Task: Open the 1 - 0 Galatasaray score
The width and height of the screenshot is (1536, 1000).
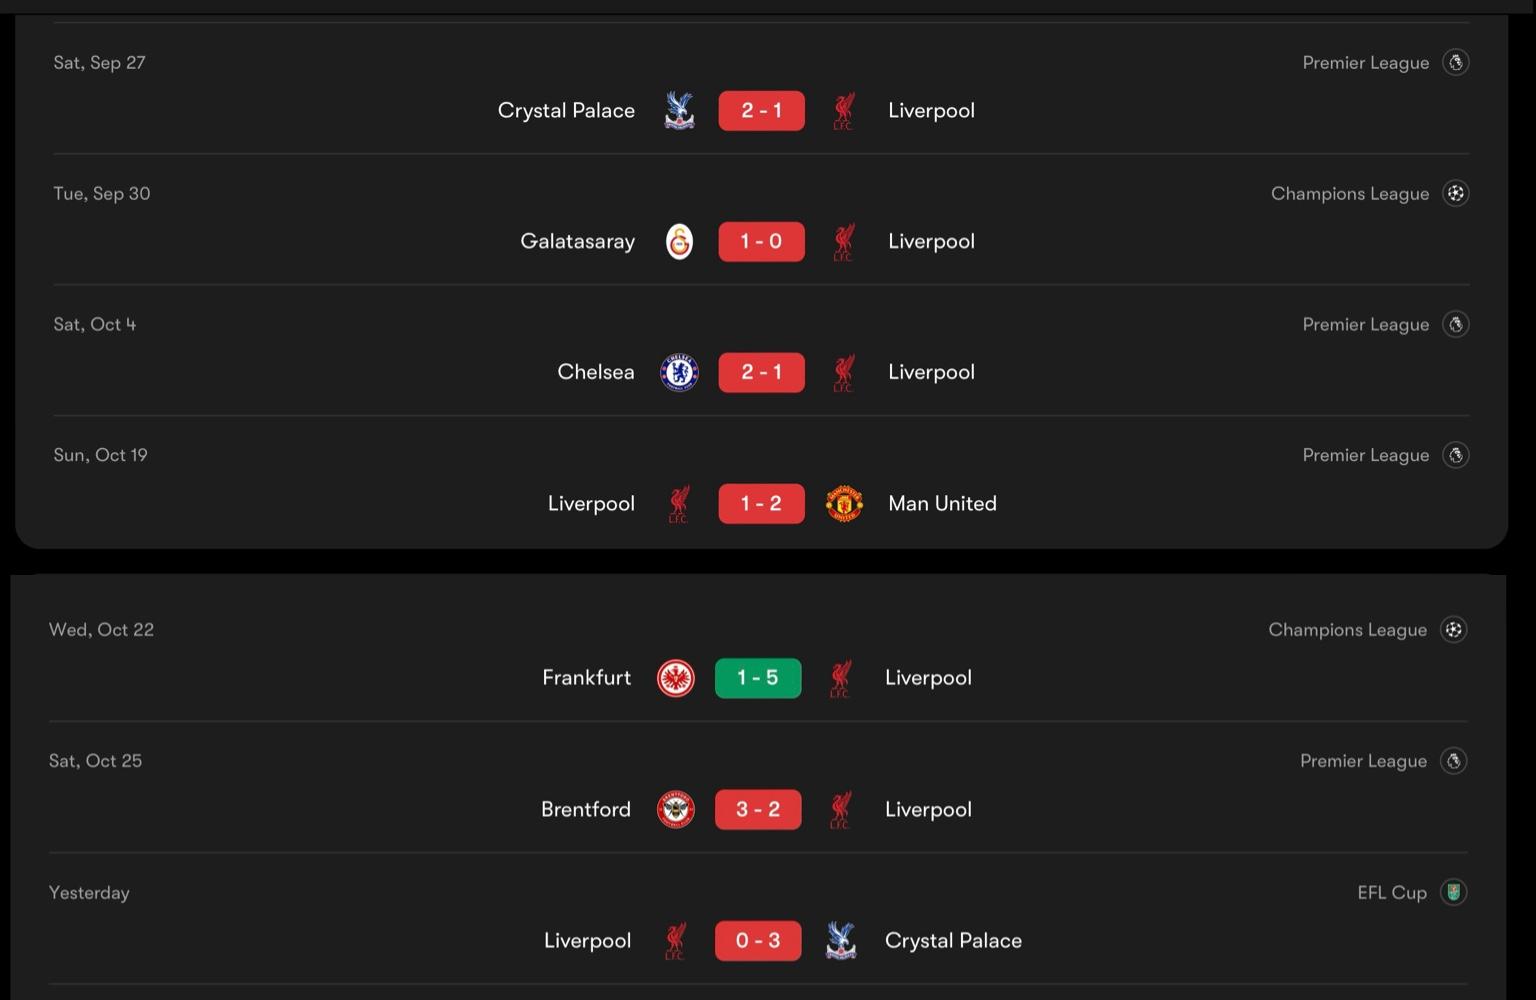Action: [x=761, y=242]
